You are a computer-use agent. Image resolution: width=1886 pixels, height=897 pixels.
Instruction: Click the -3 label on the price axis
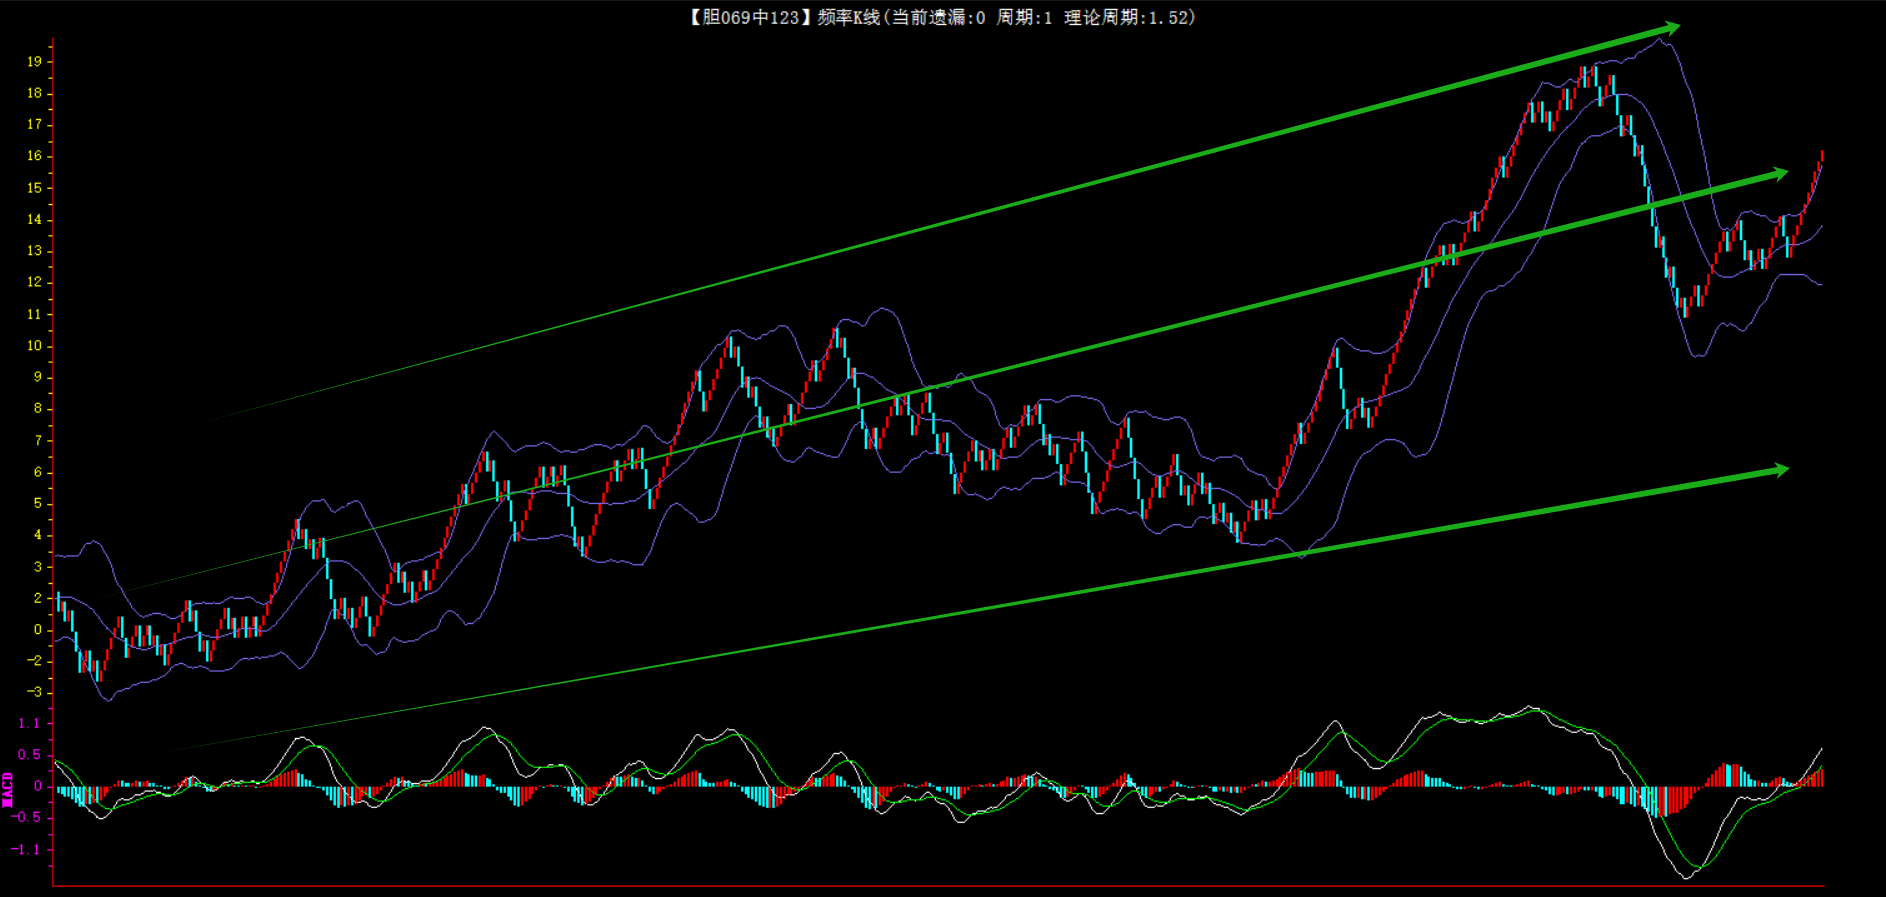pyautogui.click(x=35, y=692)
